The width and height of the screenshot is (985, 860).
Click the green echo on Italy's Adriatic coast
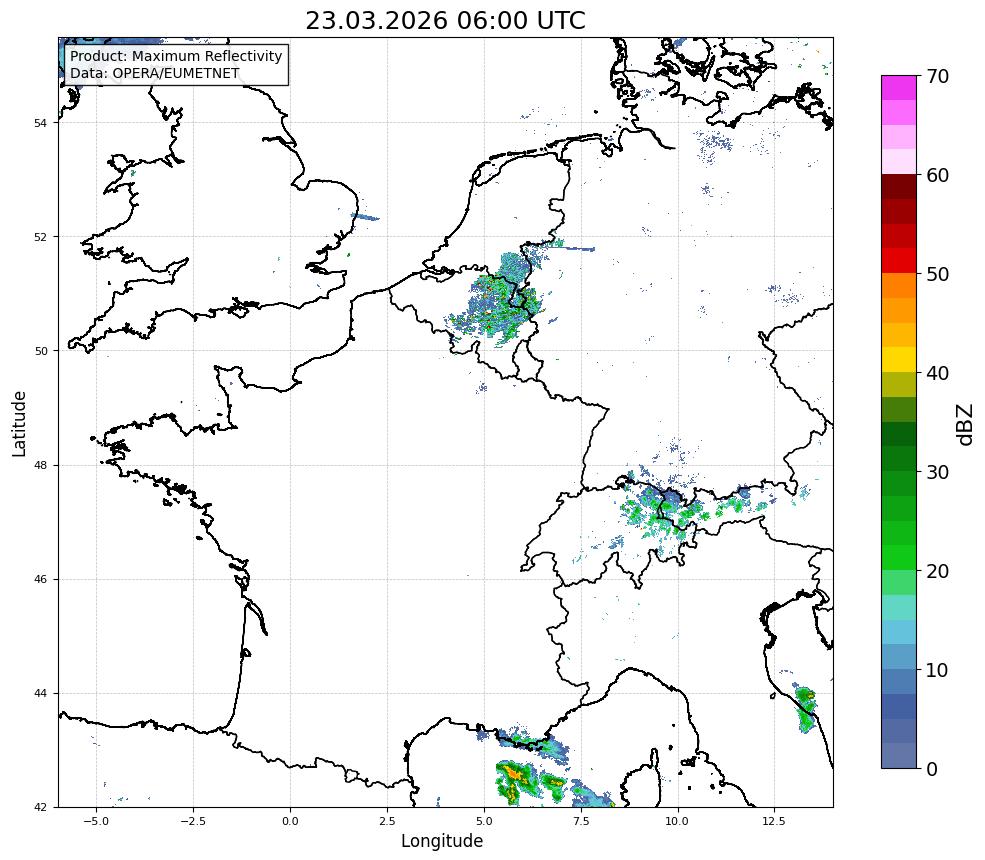[x=805, y=709]
